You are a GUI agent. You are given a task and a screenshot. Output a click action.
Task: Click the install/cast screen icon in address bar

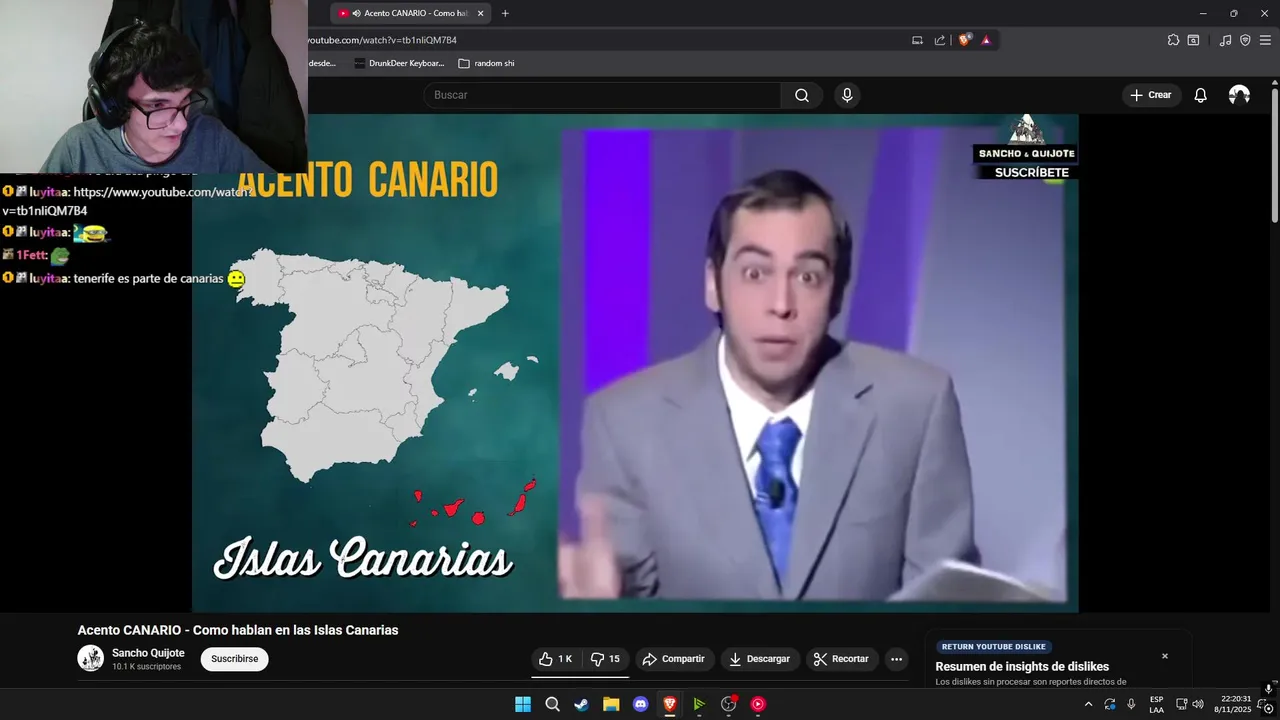pos(917,40)
